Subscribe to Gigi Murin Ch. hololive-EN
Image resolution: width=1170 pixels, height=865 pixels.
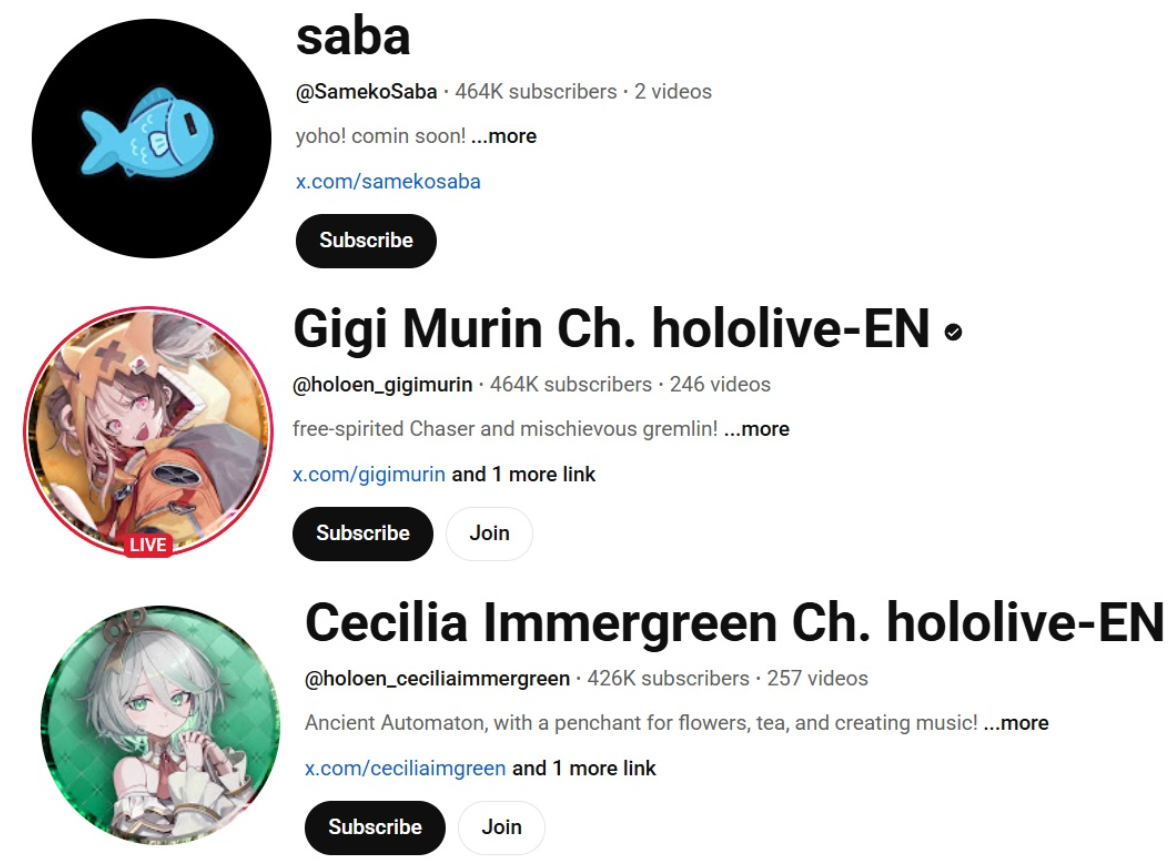coord(363,533)
